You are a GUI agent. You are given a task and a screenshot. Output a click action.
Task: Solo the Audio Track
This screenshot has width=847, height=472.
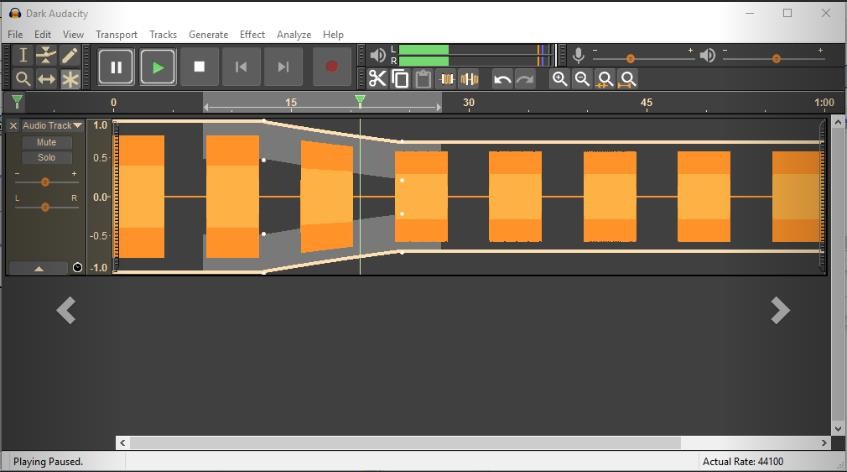pos(46,157)
